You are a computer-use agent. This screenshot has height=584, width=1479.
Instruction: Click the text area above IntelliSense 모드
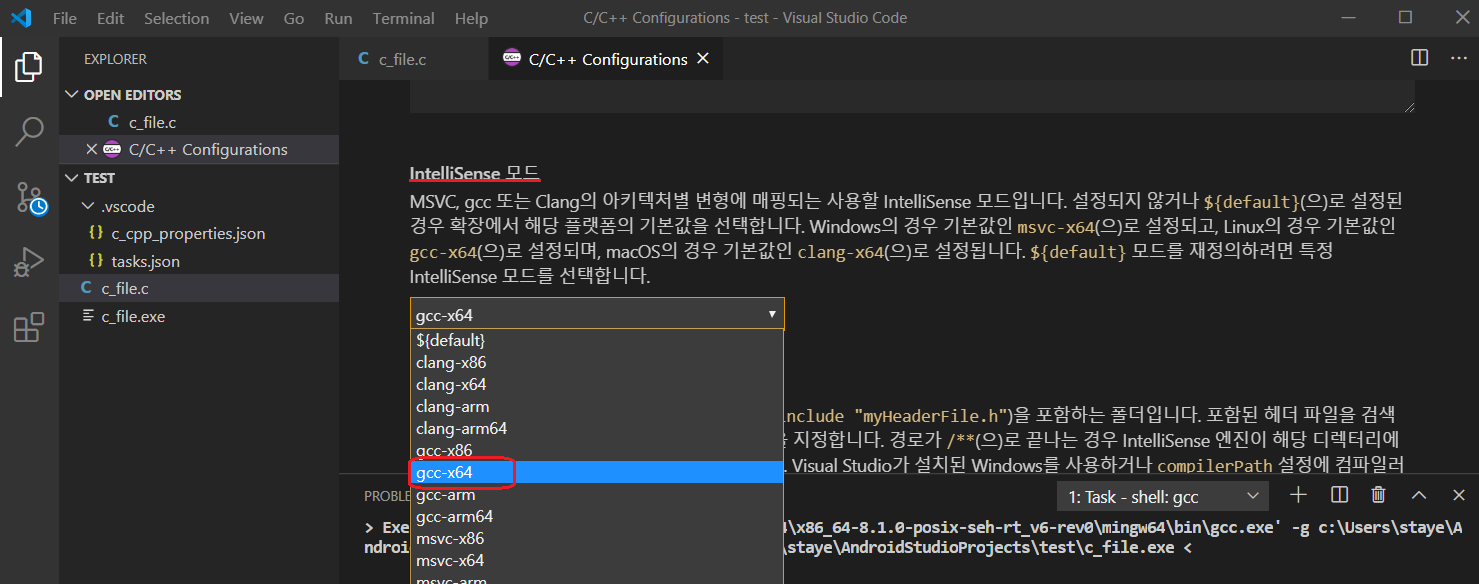pos(912,97)
